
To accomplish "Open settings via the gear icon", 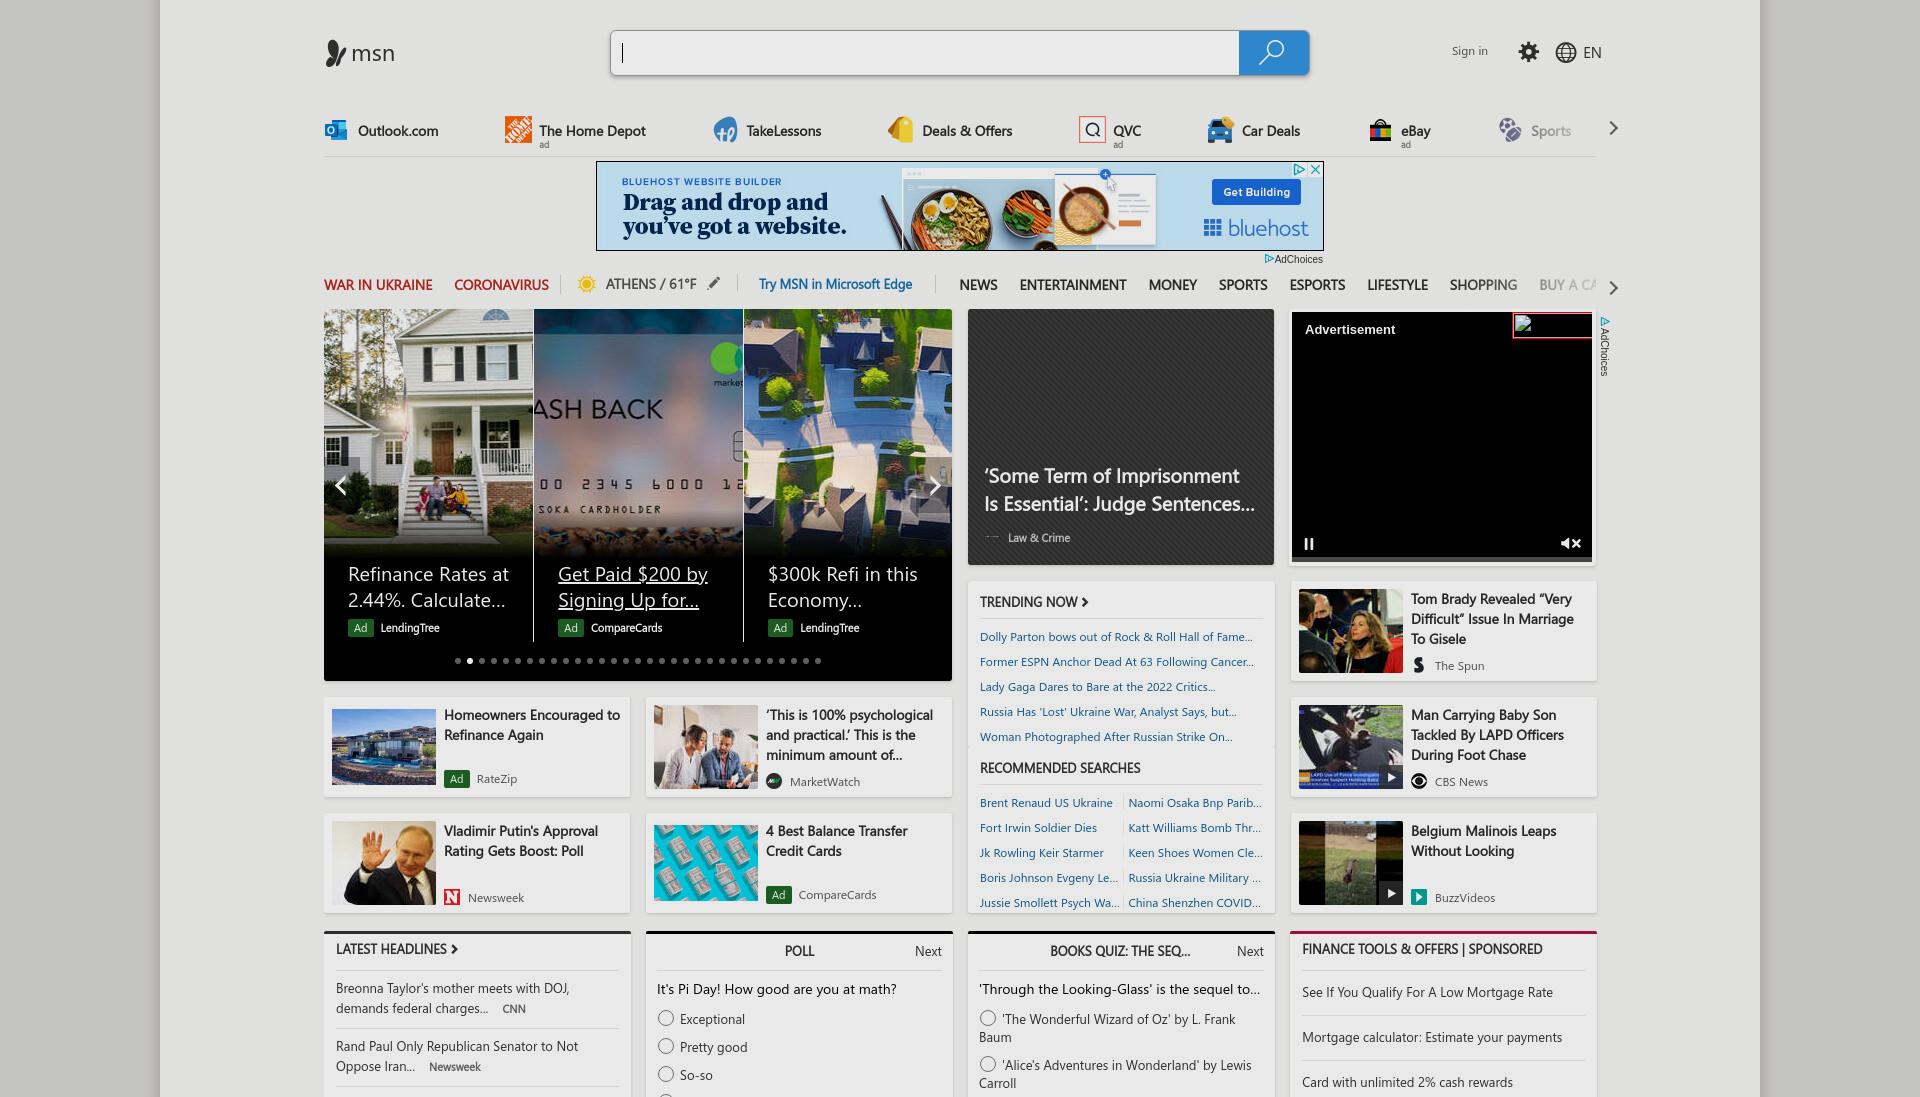I will pos(1528,52).
